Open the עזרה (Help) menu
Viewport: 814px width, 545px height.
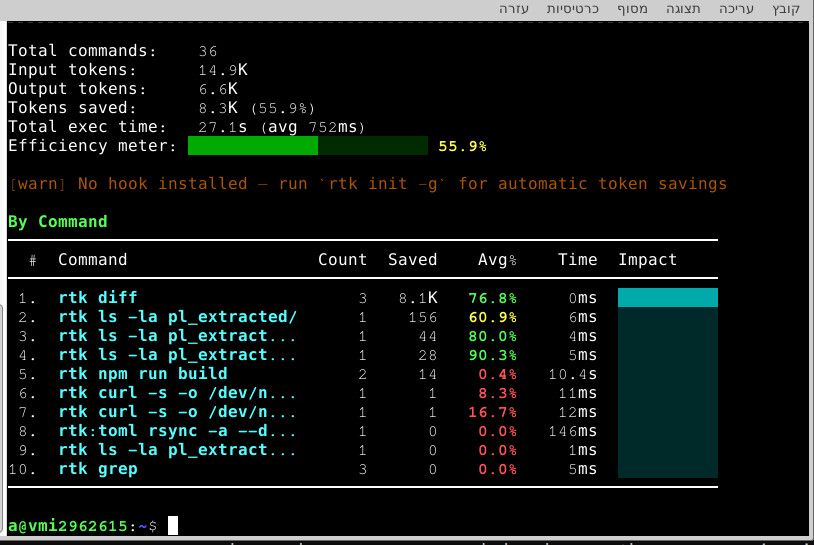tap(513, 9)
